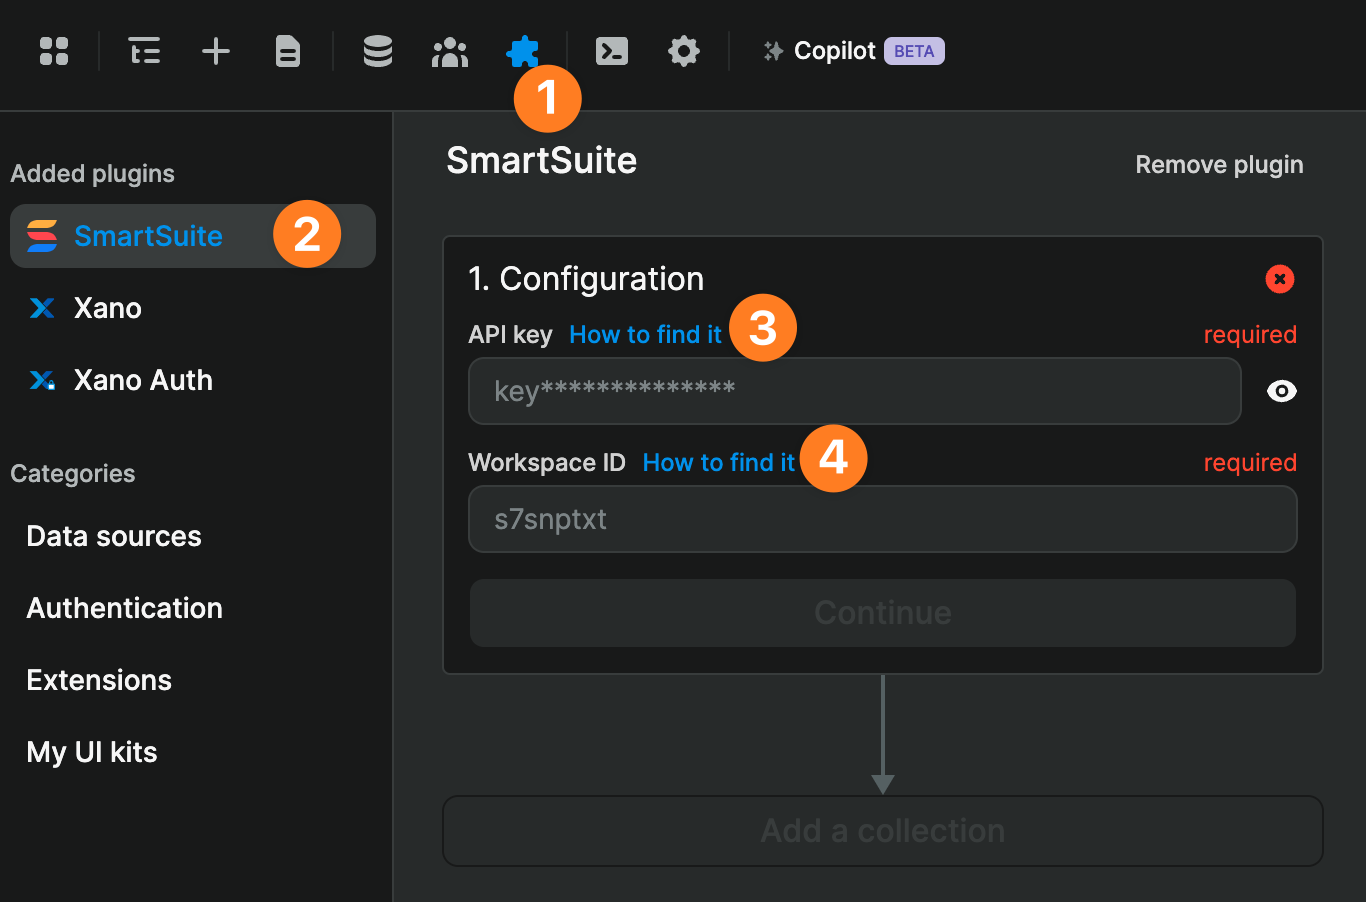Open 'How to find it' link for API key
The width and height of the screenshot is (1366, 902).
coord(645,334)
